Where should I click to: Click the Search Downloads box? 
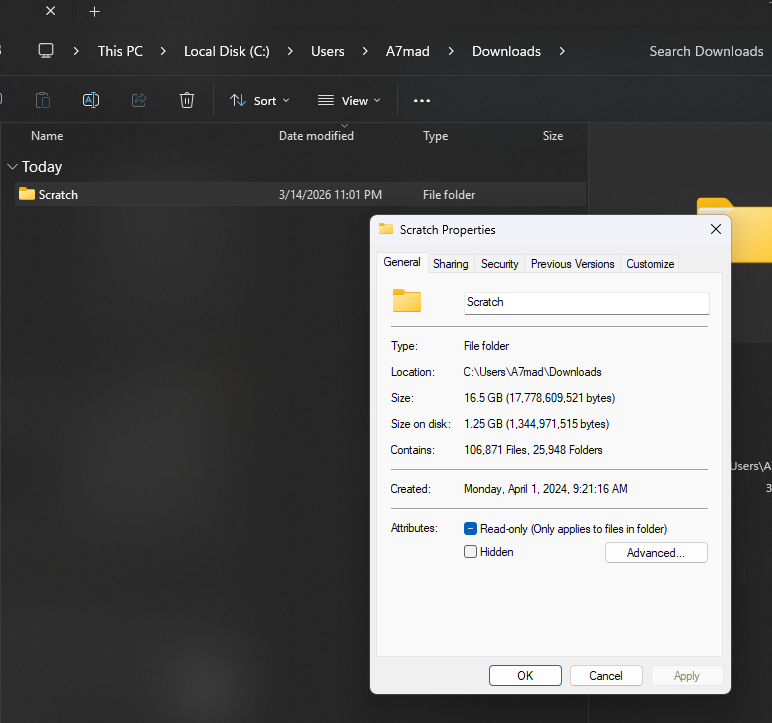click(706, 51)
